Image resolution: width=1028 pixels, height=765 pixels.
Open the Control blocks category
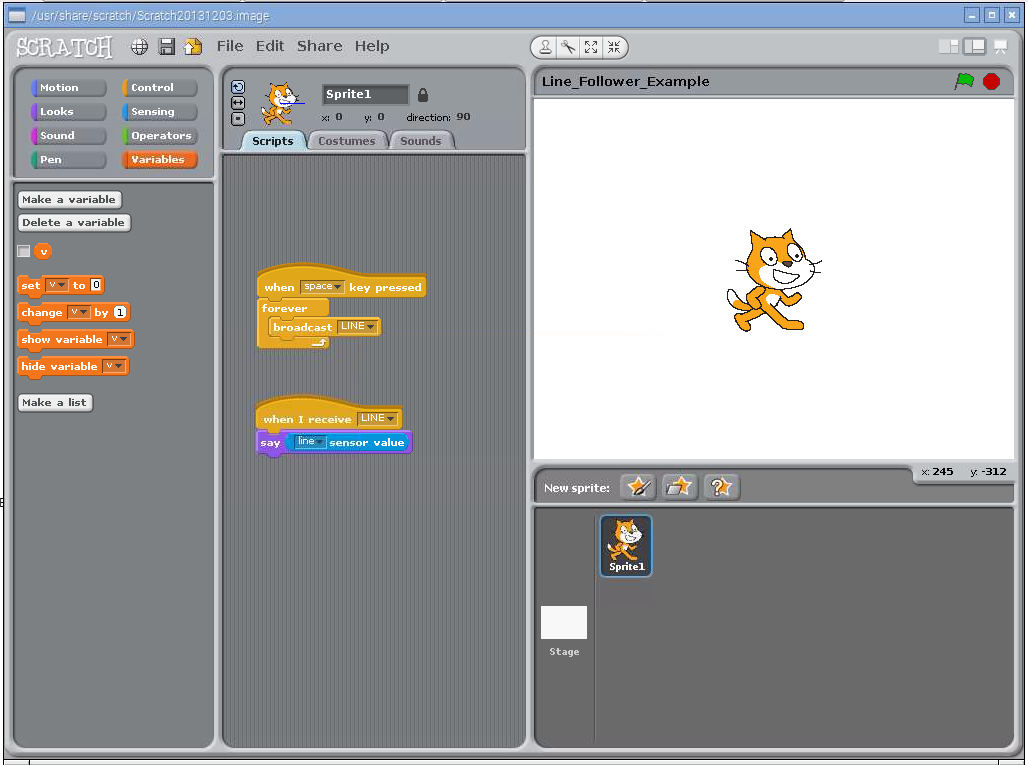point(159,87)
